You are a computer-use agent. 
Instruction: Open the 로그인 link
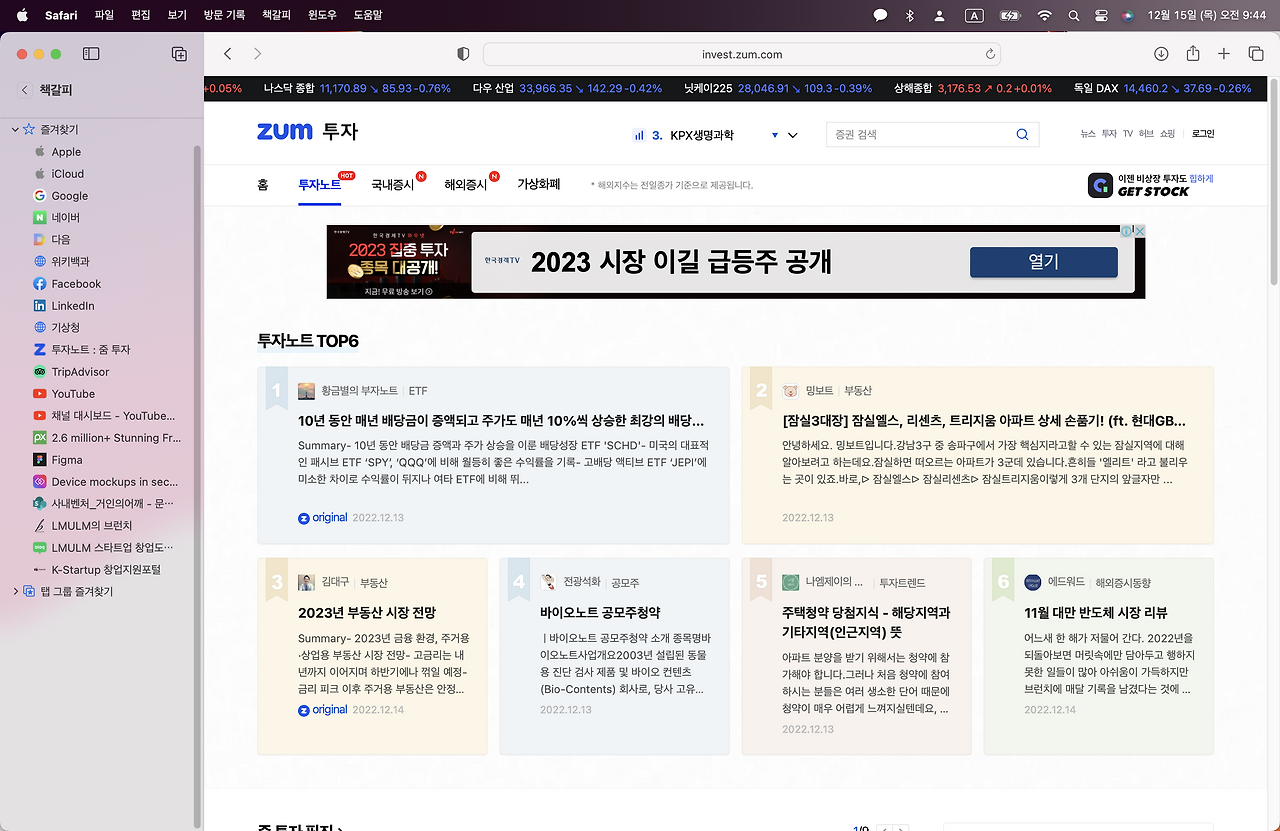[1203, 134]
